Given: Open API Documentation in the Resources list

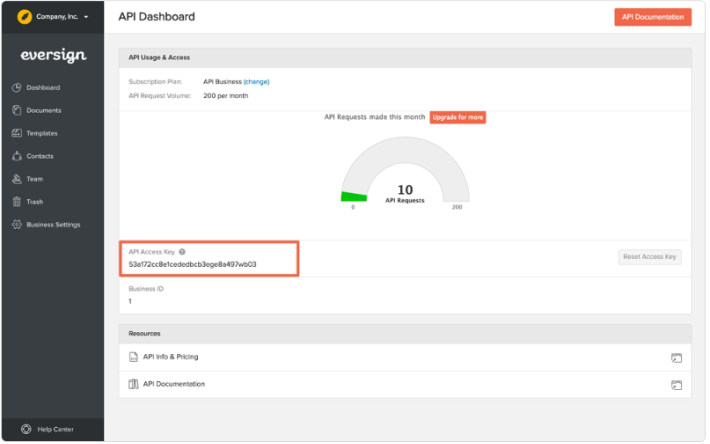Looking at the screenshot, I should pos(174,384).
